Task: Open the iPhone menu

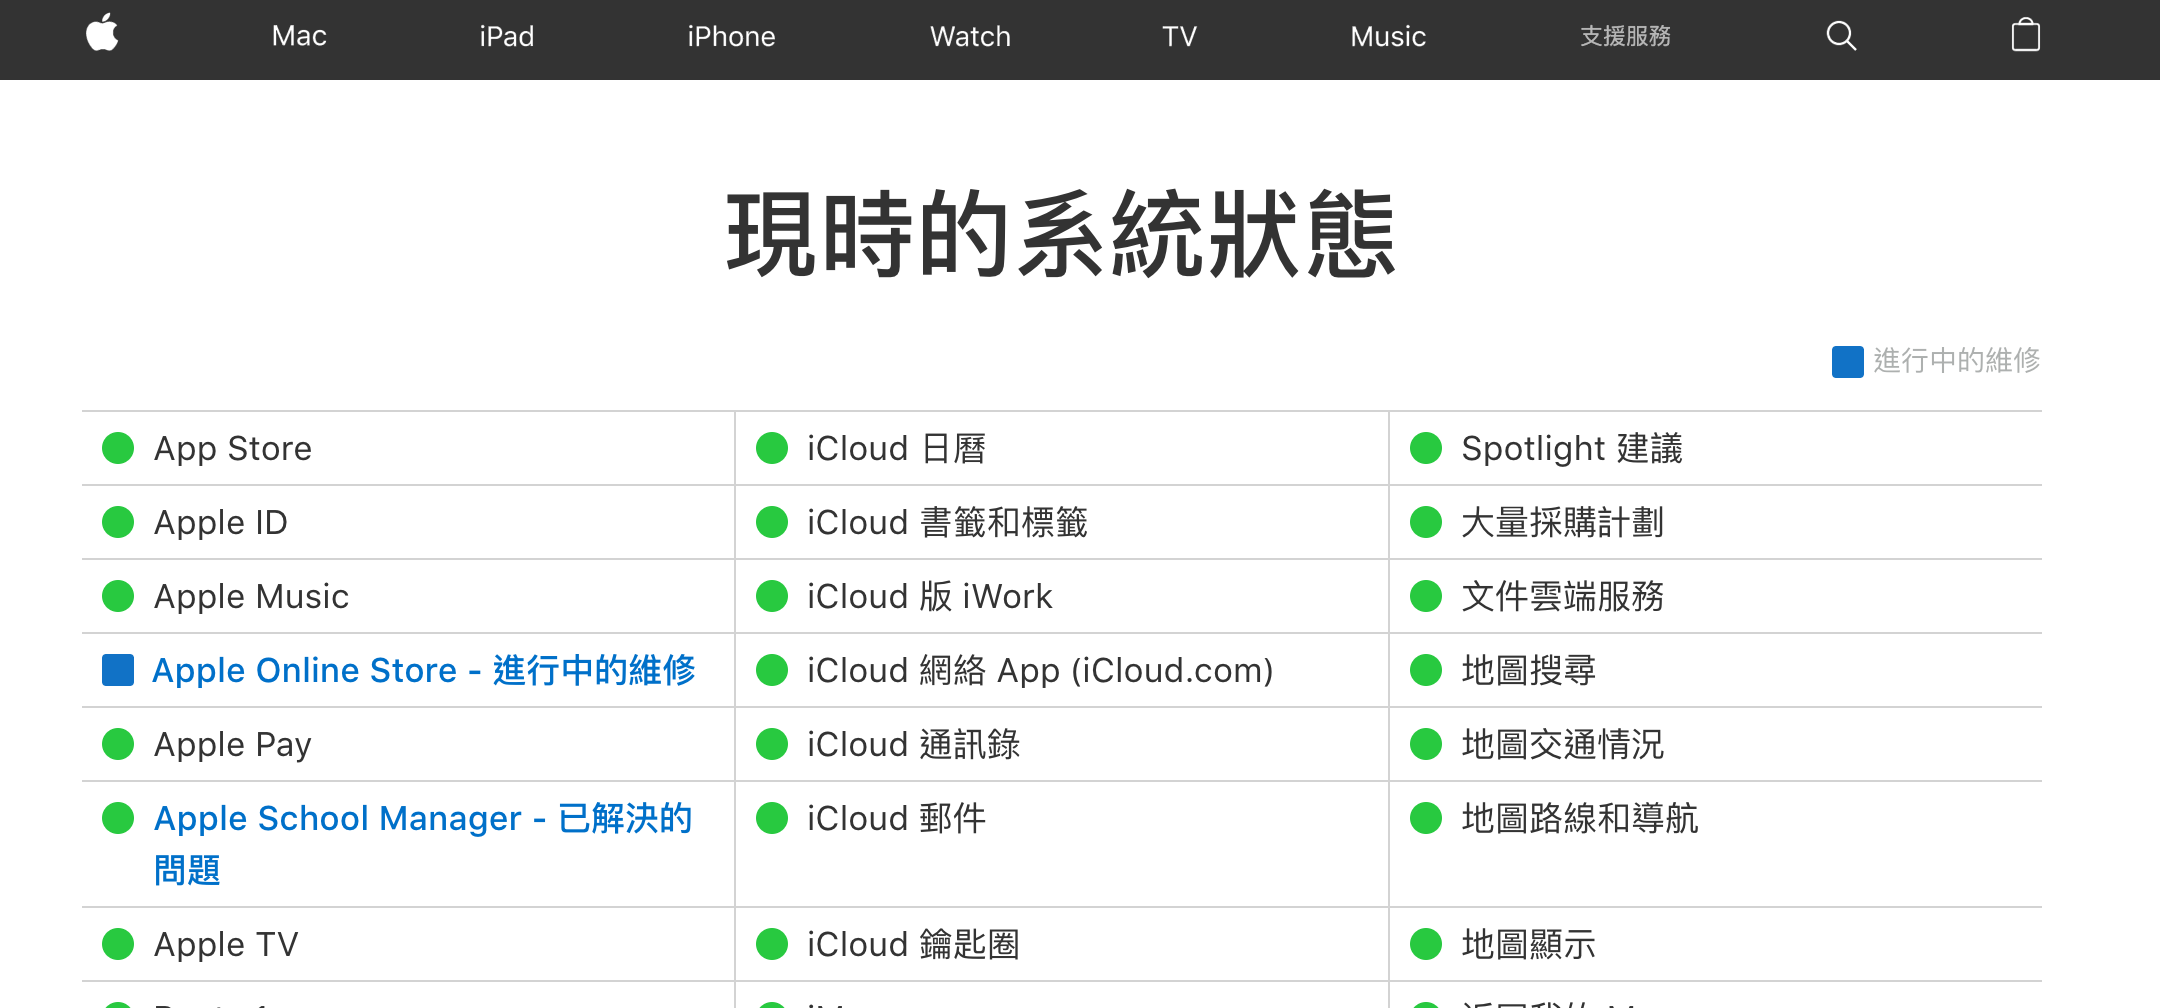Action: tap(731, 36)
